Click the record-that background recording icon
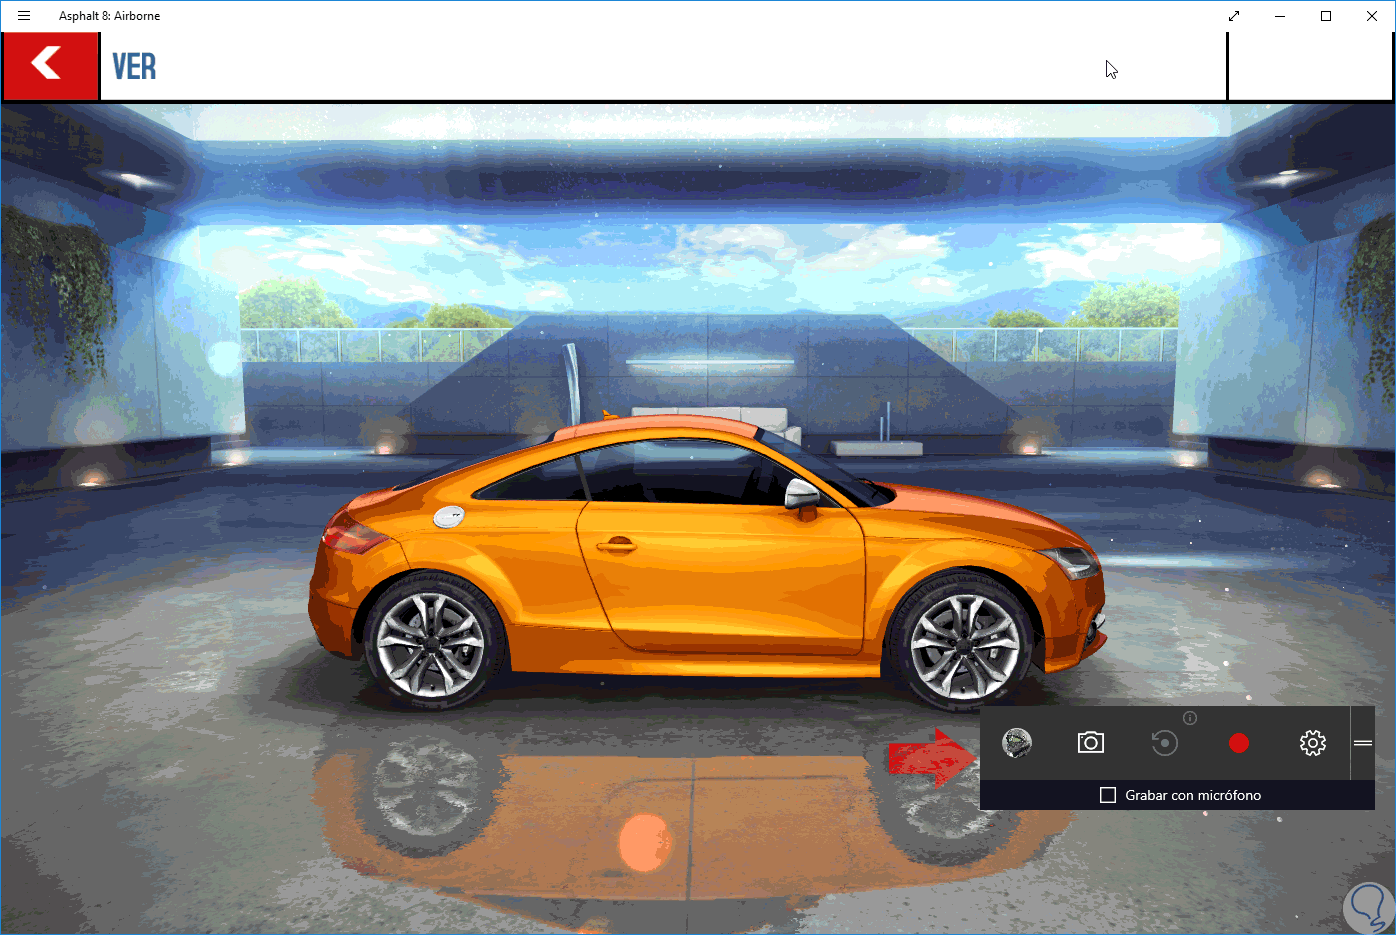The image size is (1396, 935). pyautogui.click(x=1165, y=743)
